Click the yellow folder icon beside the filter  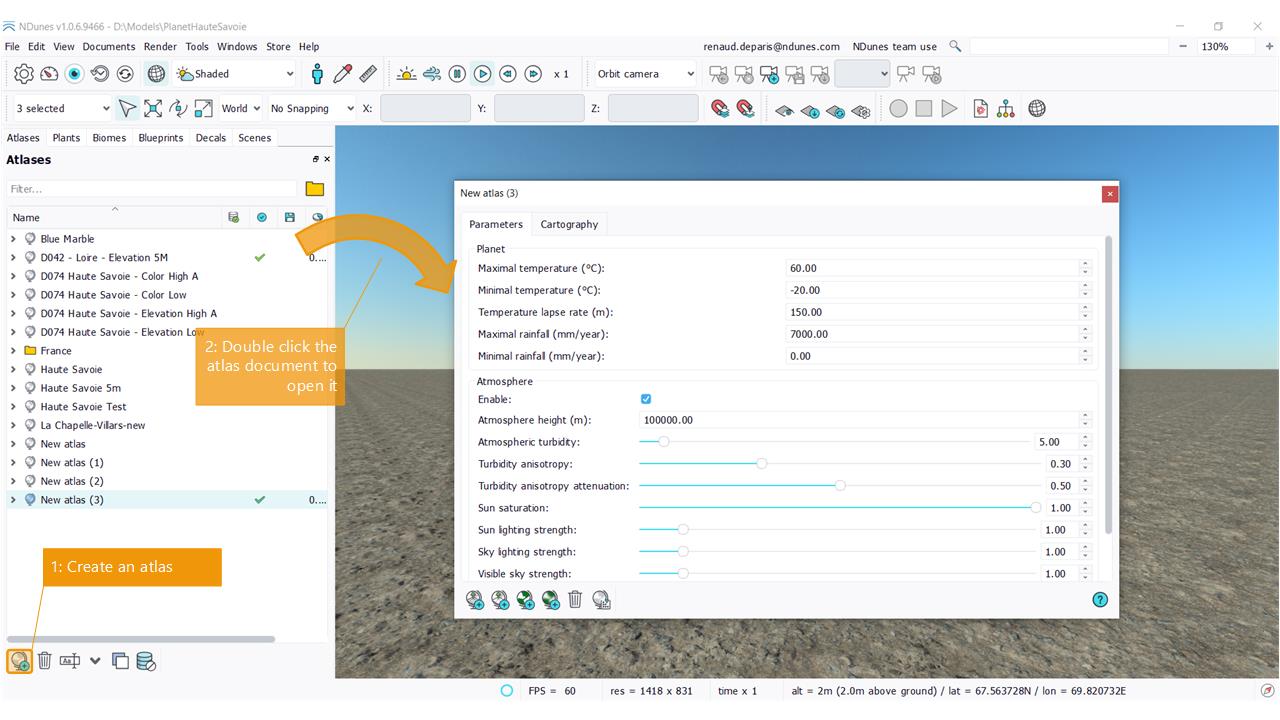click(x=315, y=189)
